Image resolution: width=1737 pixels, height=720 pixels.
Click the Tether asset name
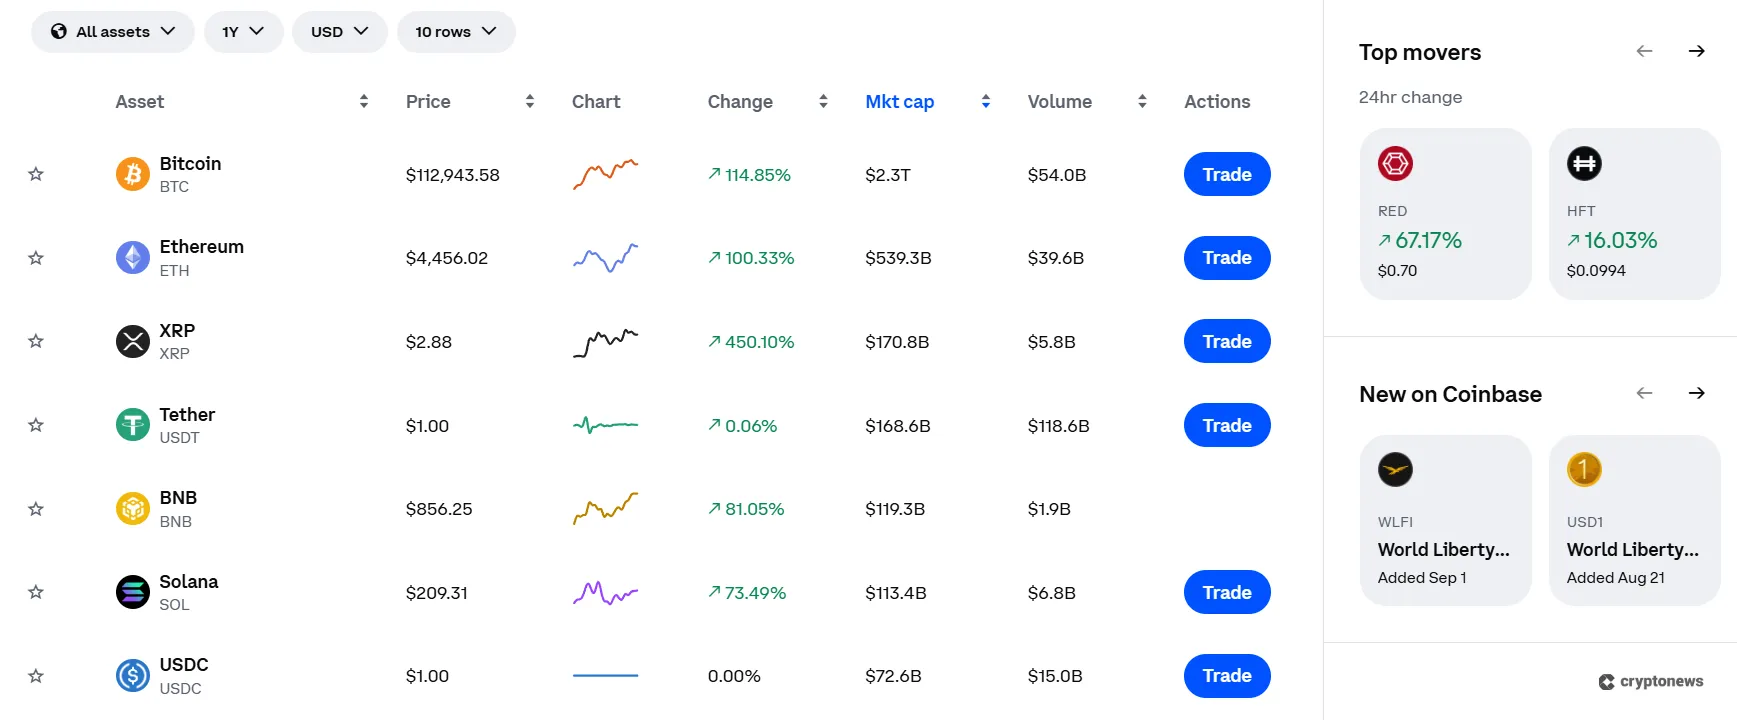tap(187, 414)
